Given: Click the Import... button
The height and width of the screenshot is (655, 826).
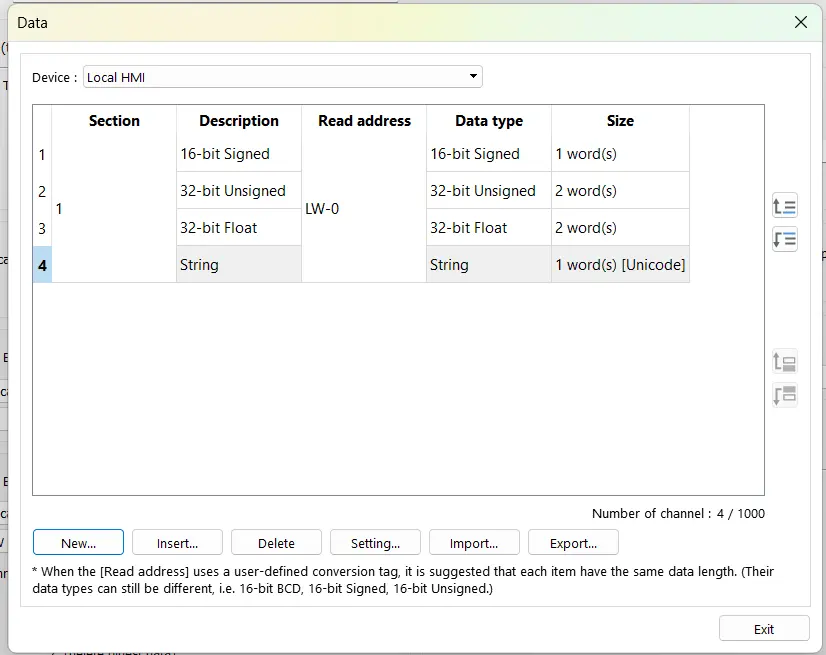Looking at the screenshot, I should pos(474,542).
